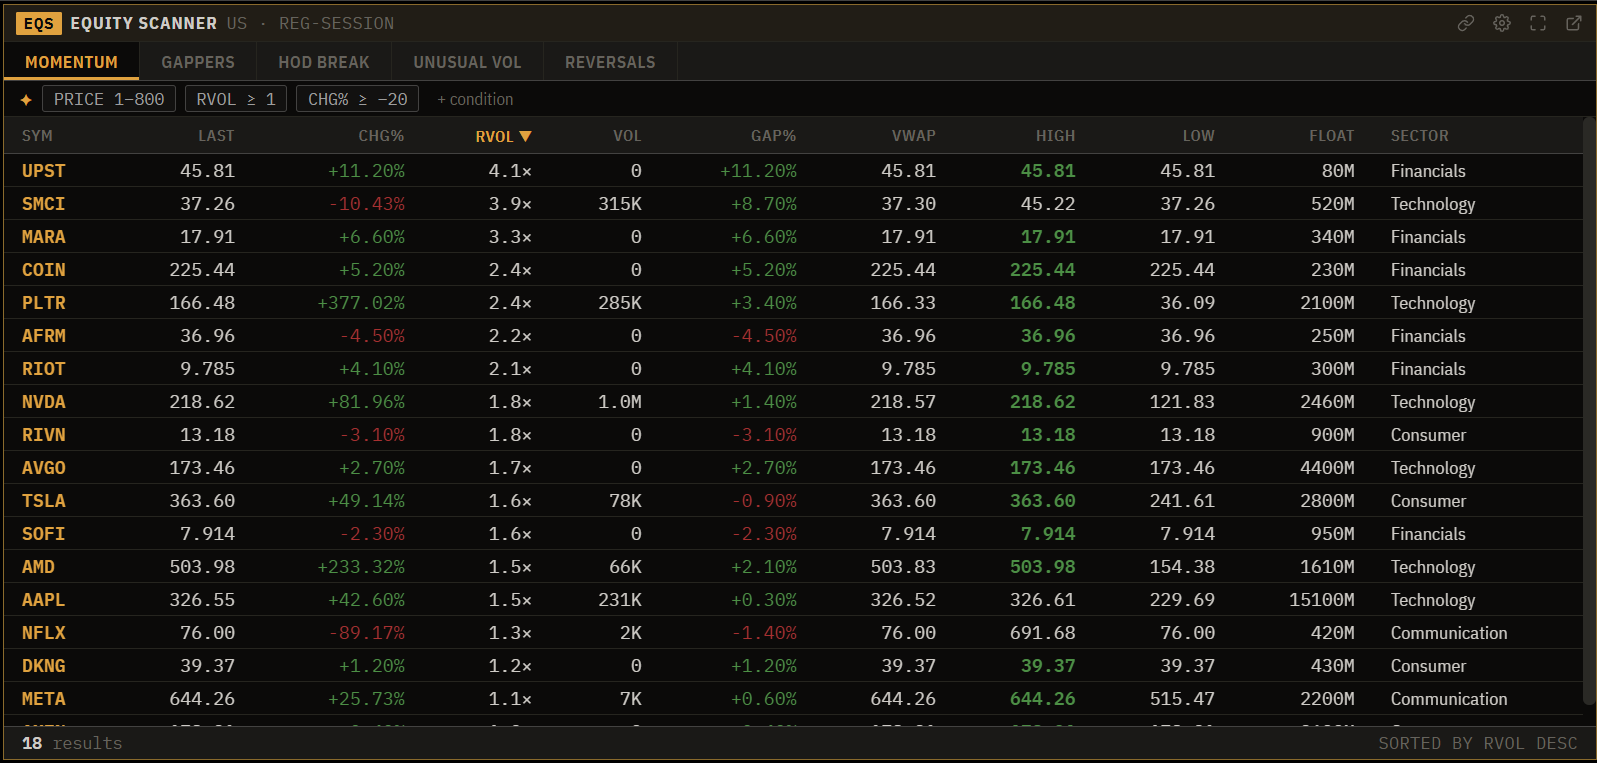Sort by the SECTOR column header

click(1419, 136)
